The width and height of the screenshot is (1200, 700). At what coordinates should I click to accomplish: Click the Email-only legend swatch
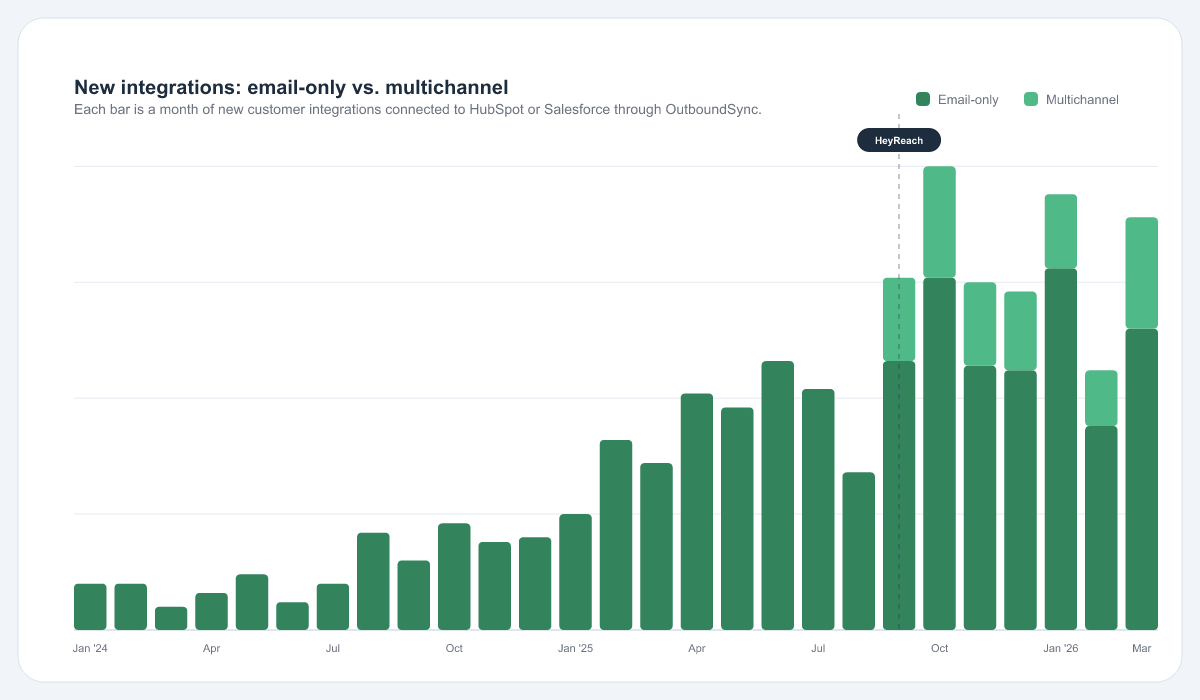(x=922, y=99)
